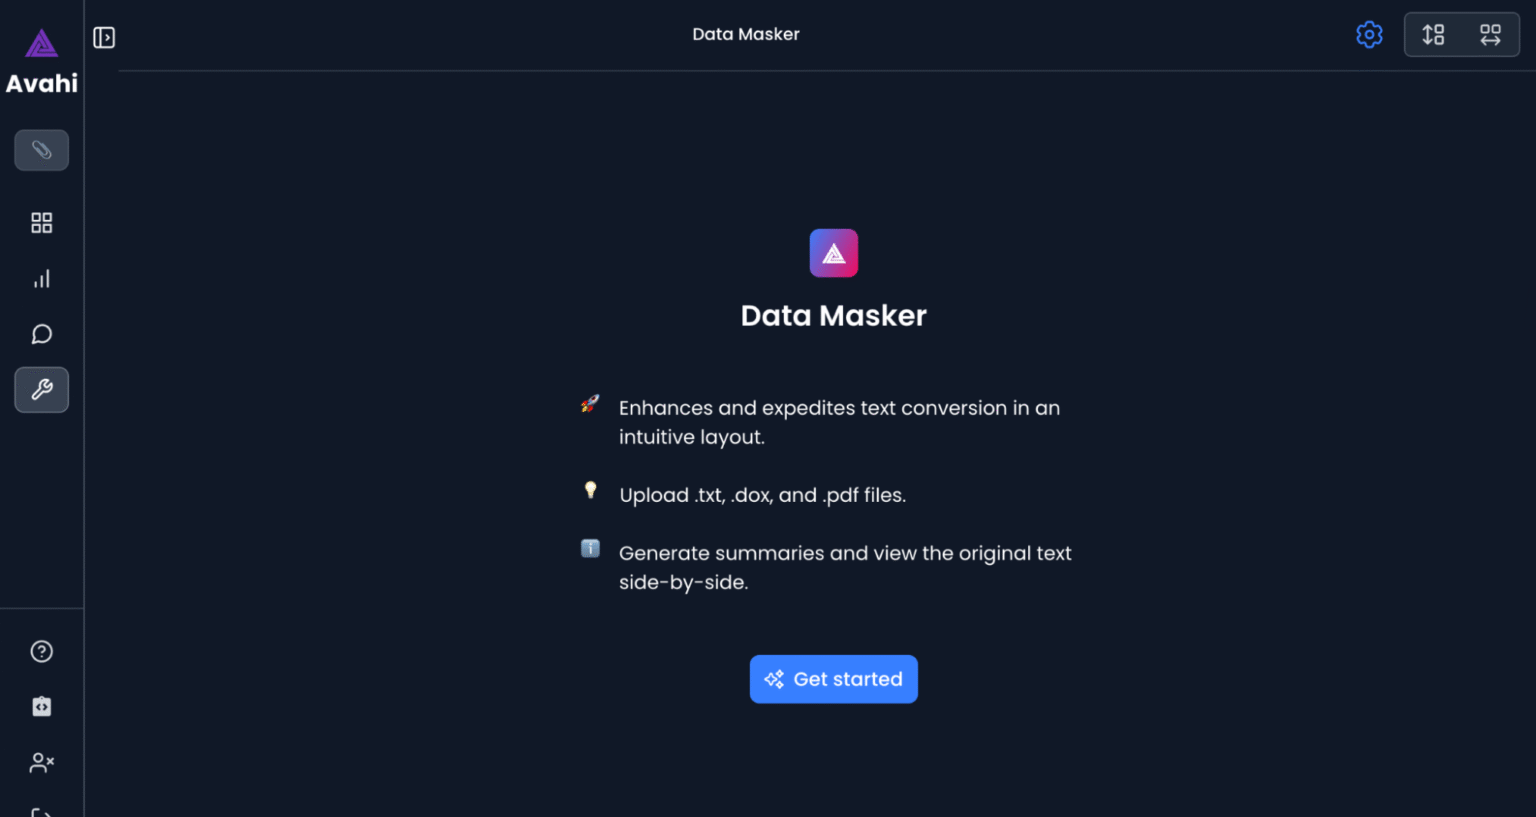Click the code clipboard icon
1536x817 pixels.
(41, 706)
